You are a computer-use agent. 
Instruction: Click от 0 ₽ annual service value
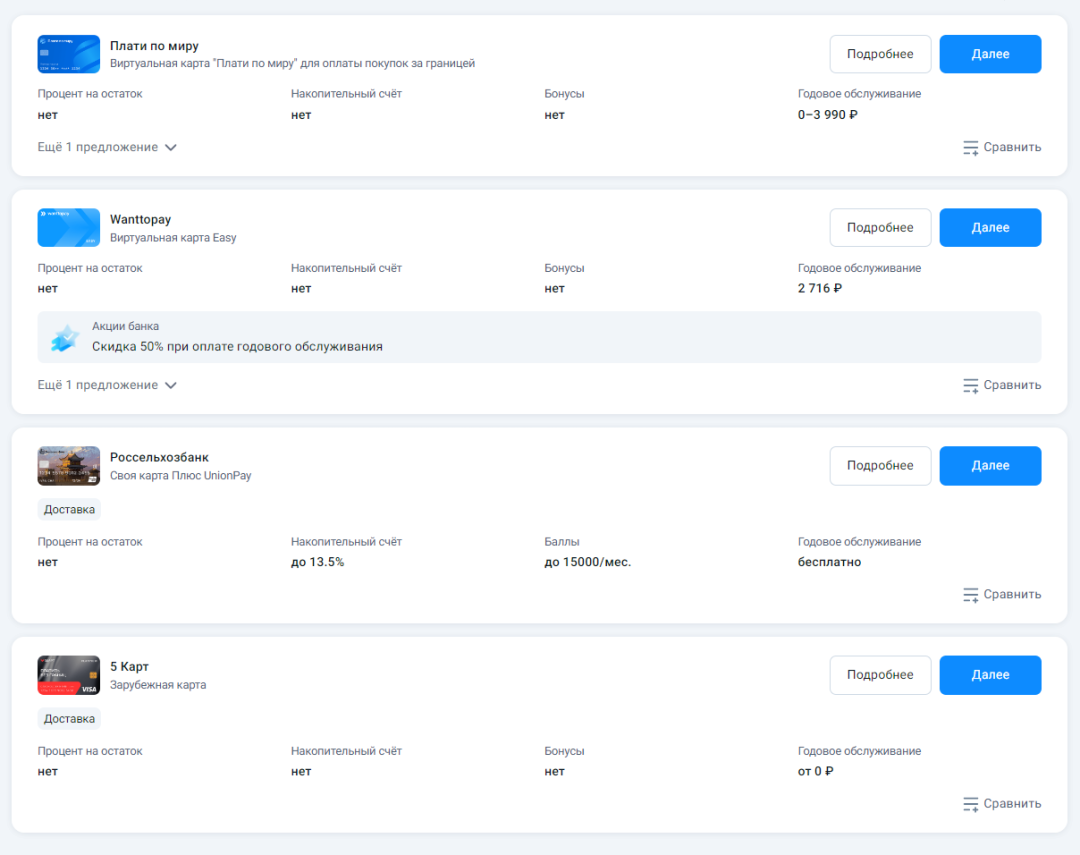pos(816,772)
